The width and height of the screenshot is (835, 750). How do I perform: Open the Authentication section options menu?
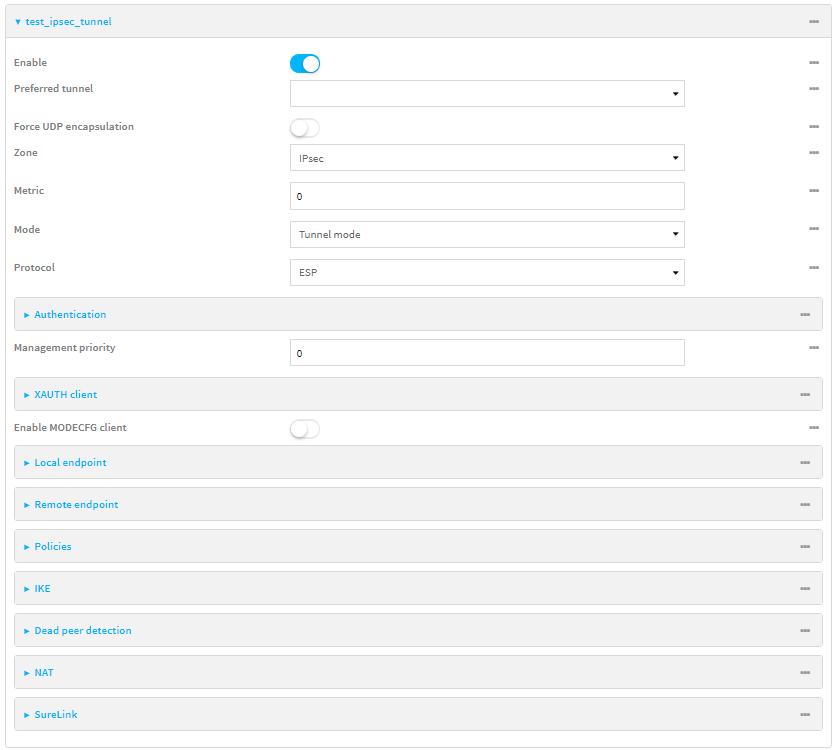pyautogui.click(x=804, y=314)
